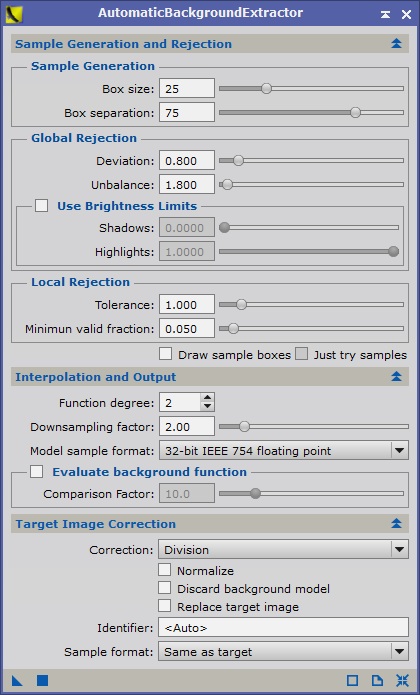Click the Reset process icon
The height and width of the screenshot is (695, 420).
(402, 680)
